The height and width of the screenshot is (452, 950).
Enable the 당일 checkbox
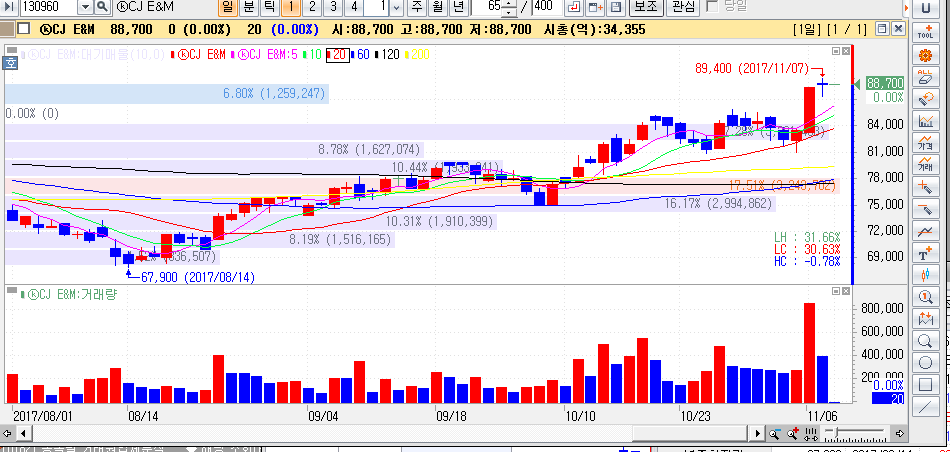pyautogui.click(x=711, y=7)
